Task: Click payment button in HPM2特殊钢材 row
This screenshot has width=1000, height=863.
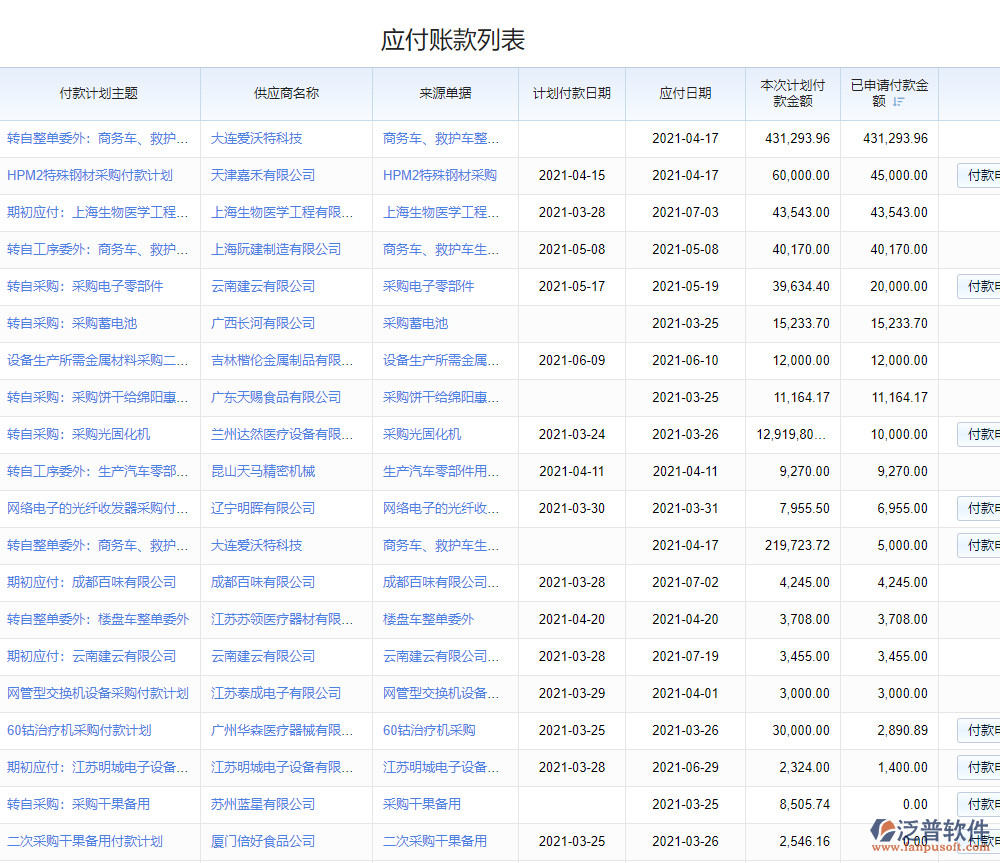Action: point(979,176)
